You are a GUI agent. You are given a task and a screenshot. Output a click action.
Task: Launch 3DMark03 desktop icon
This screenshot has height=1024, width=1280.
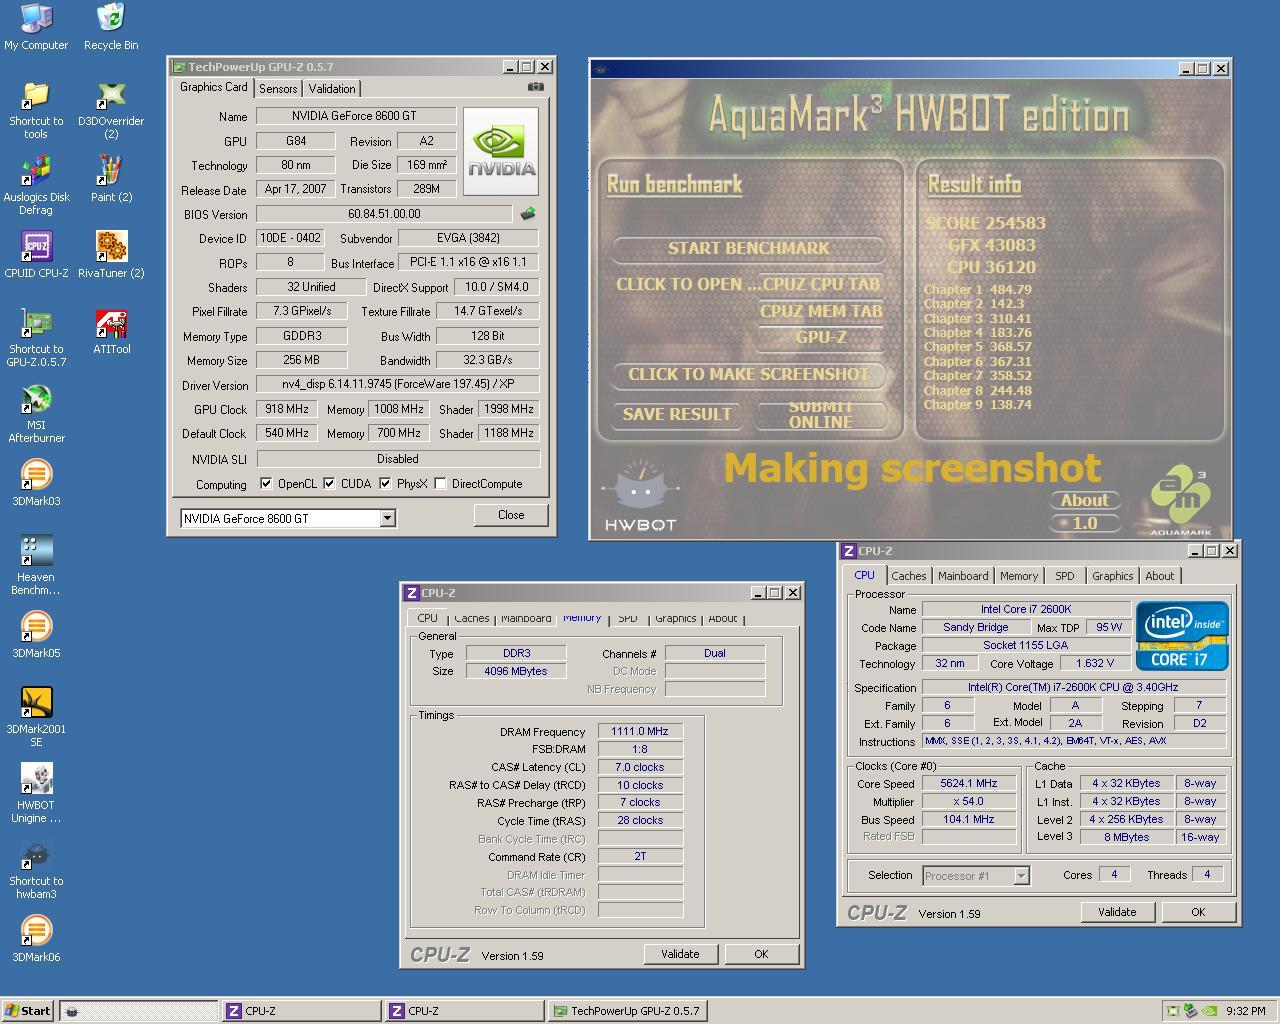click(x=36, y=483)
